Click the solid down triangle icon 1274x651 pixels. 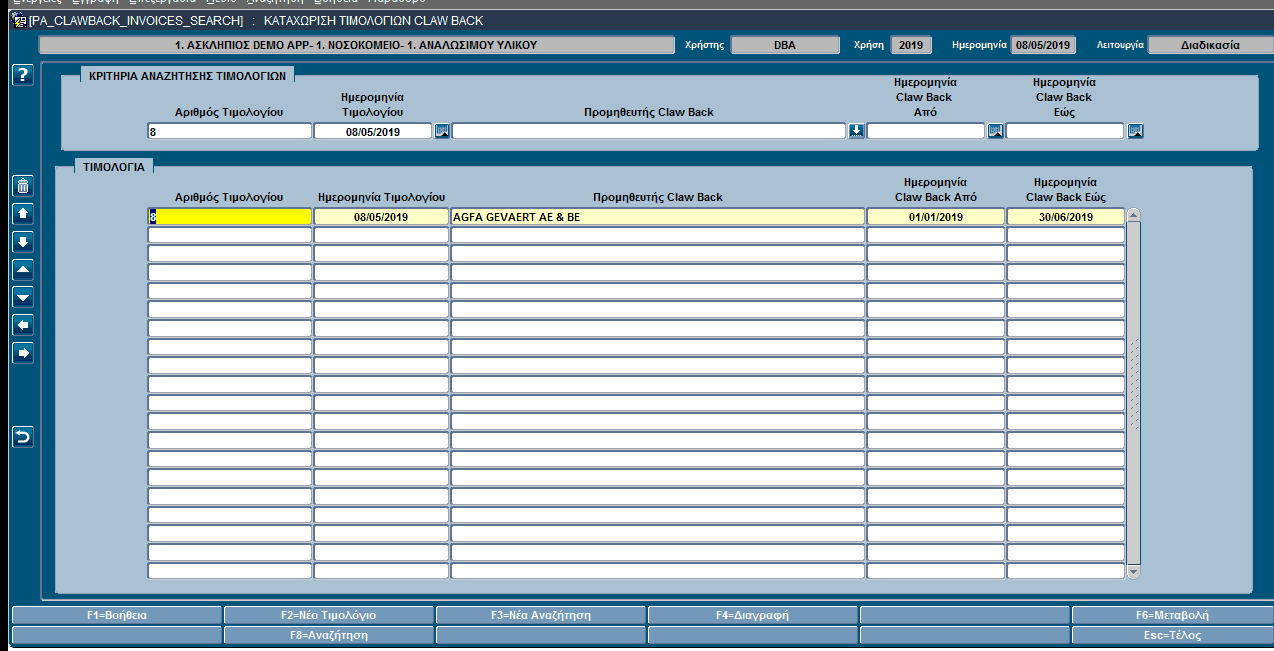(23, 297)
